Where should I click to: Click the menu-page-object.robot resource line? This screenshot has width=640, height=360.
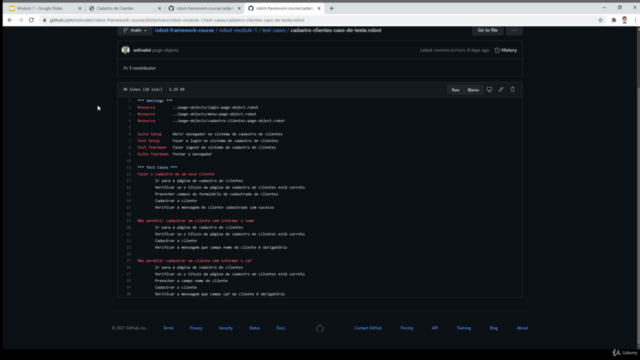click(197, 114)
